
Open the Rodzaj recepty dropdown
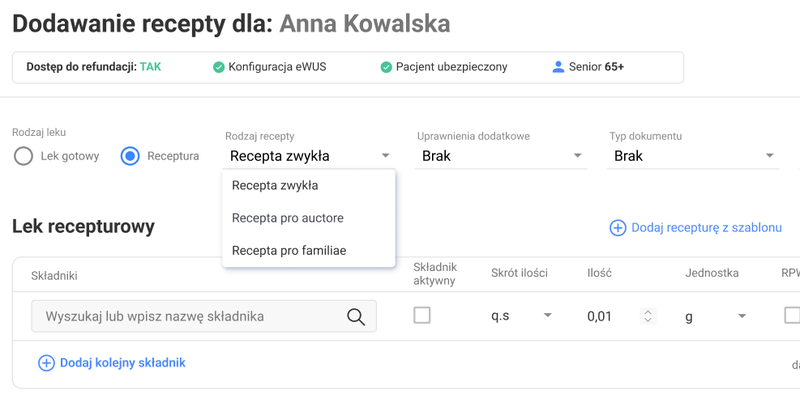(309, 156)
